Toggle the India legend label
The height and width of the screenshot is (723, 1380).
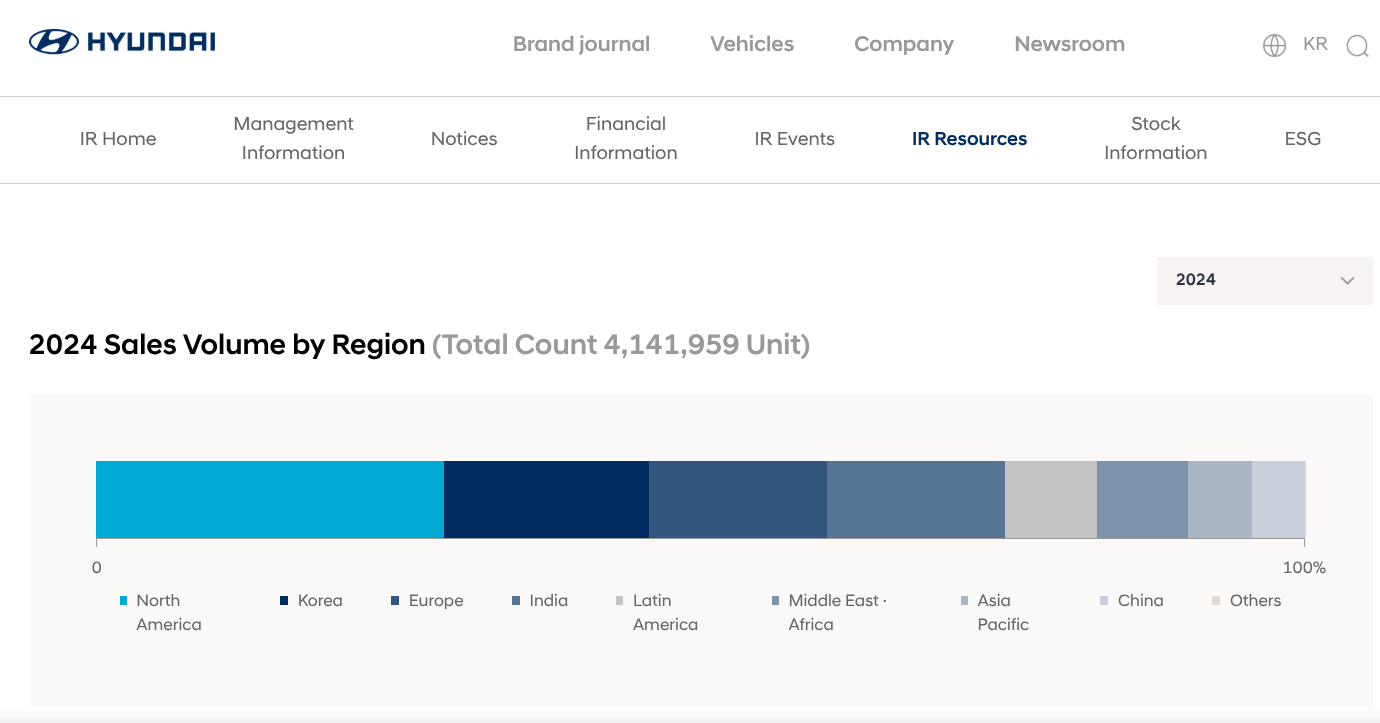[x=549, y=601]
